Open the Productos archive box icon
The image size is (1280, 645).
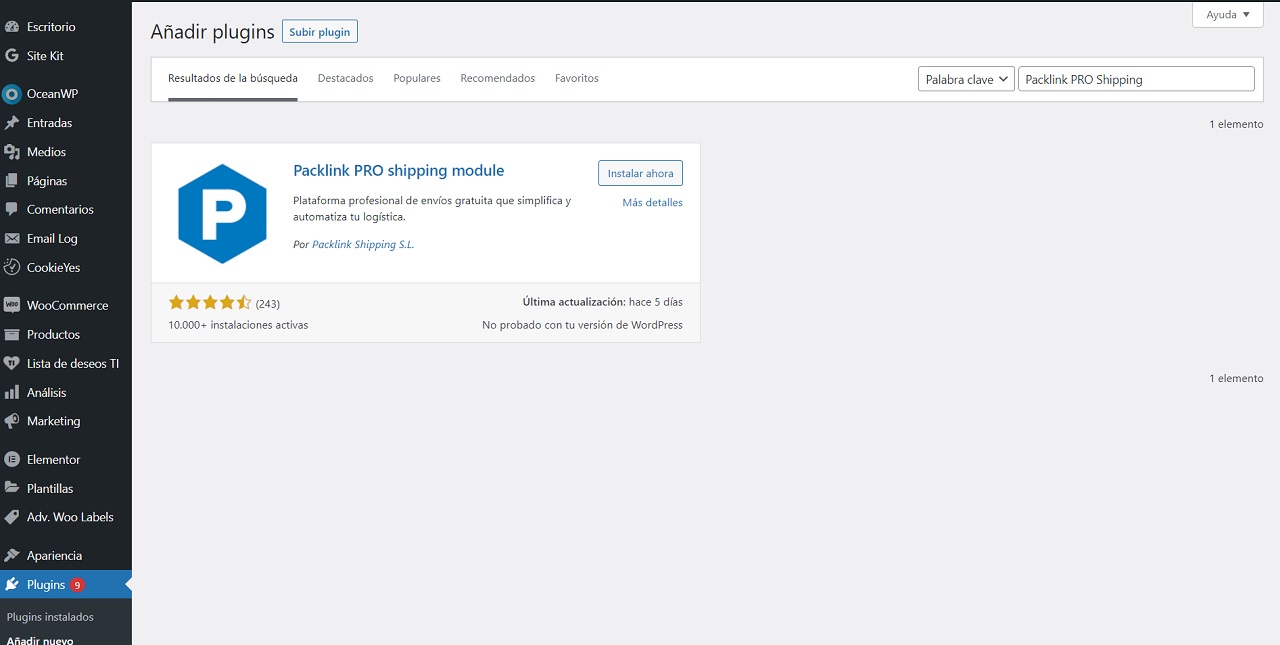pos(12,335)
